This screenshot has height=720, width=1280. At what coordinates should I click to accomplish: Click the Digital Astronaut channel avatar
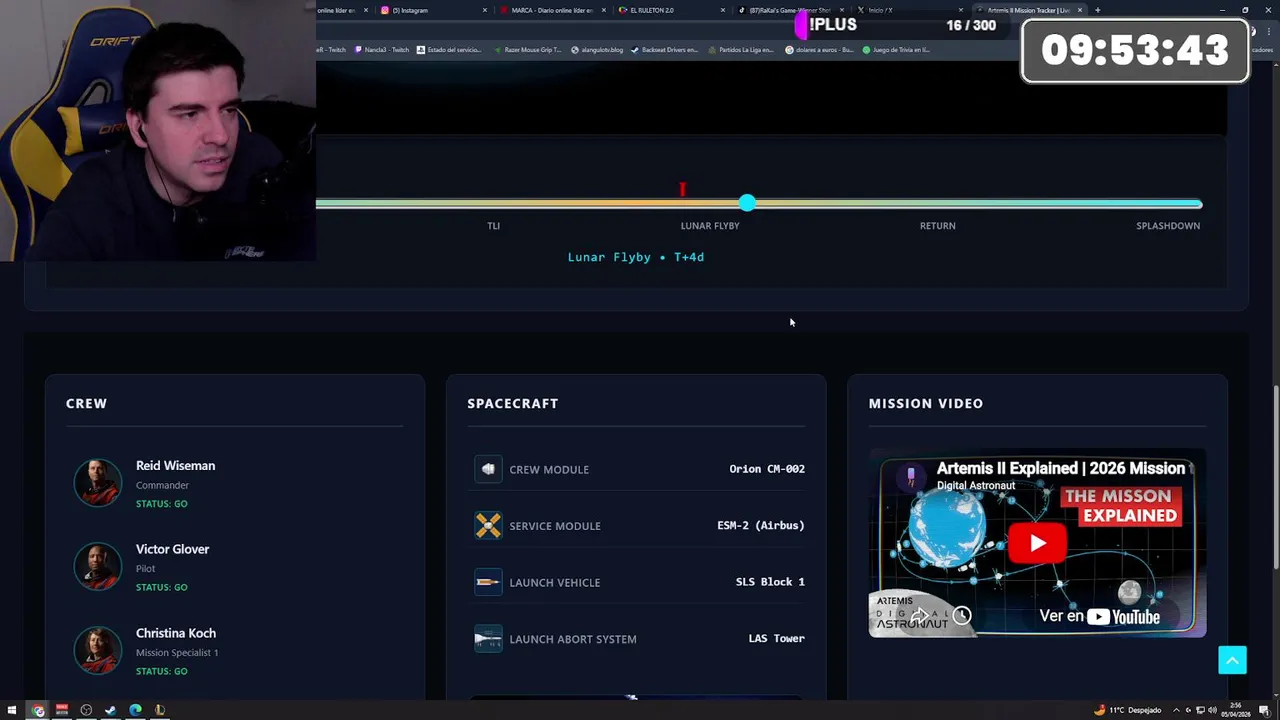point(911,477)
